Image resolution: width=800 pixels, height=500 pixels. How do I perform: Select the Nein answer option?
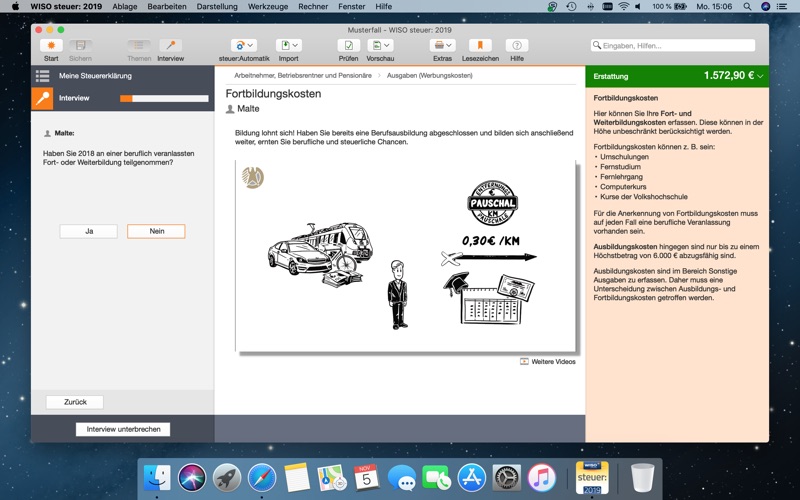point(156,231)
